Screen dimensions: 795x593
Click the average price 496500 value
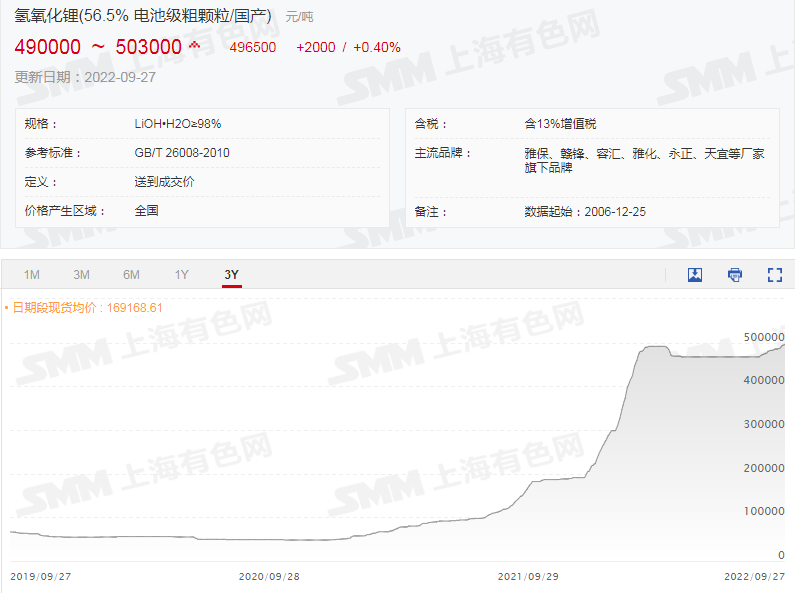(252, 47)
